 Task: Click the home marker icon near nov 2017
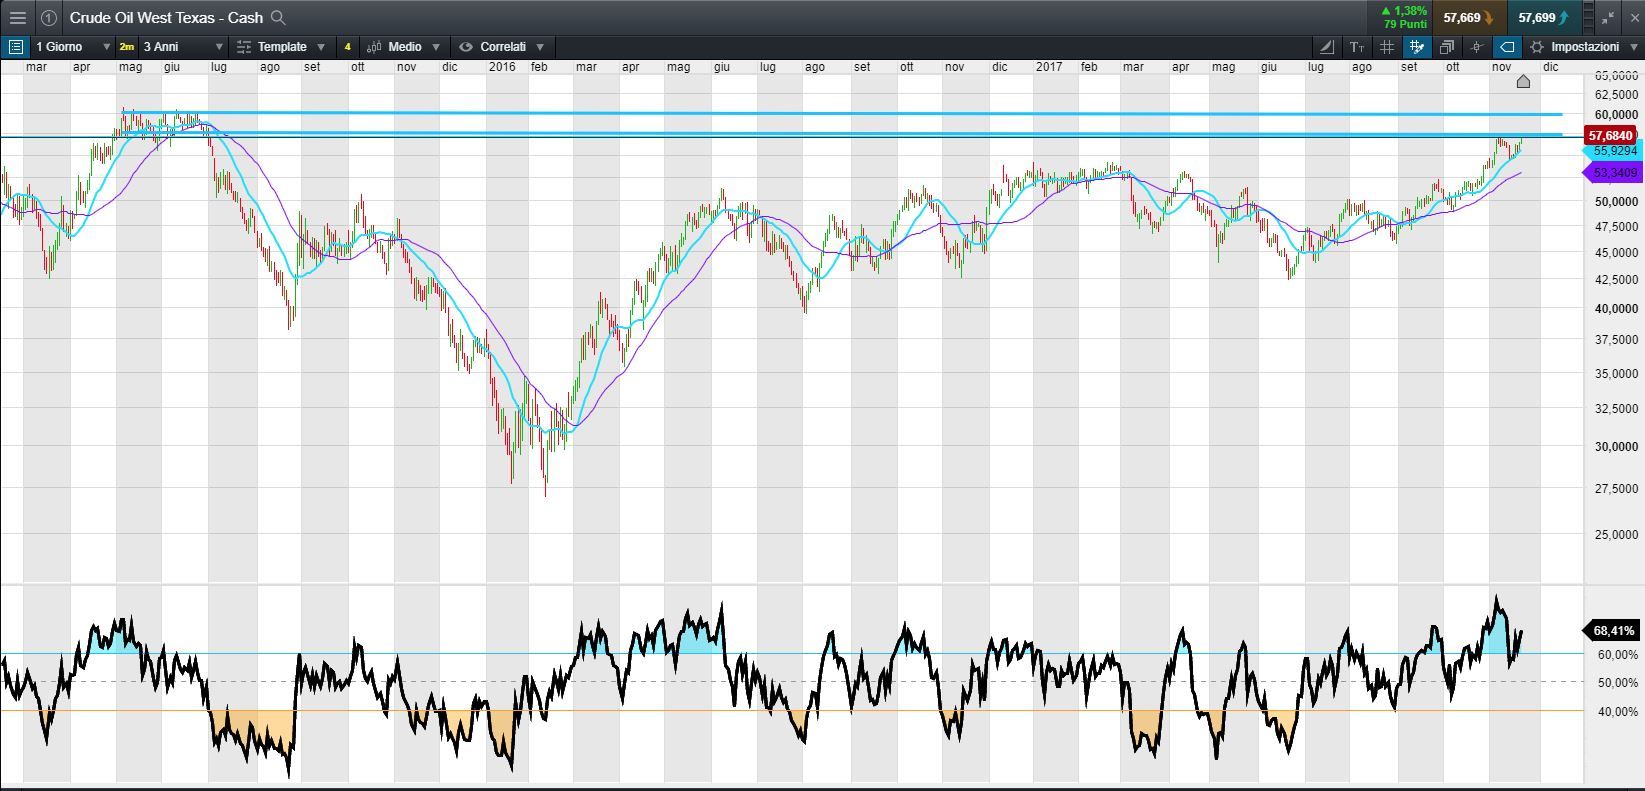tap(1523, 81)
